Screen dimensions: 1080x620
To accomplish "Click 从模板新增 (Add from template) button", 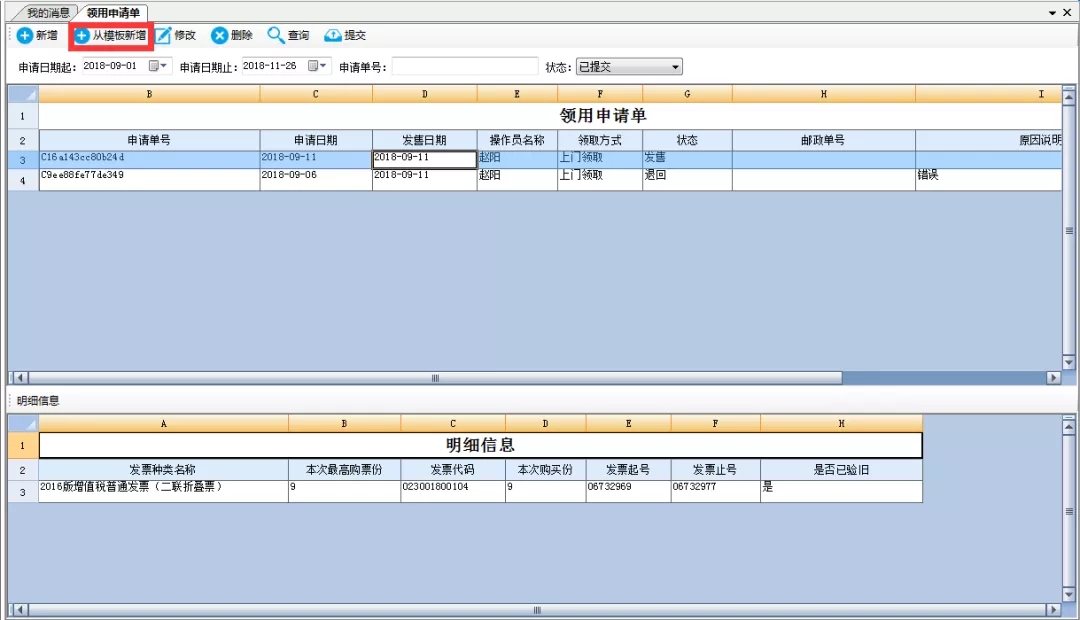I will [111, 36].
